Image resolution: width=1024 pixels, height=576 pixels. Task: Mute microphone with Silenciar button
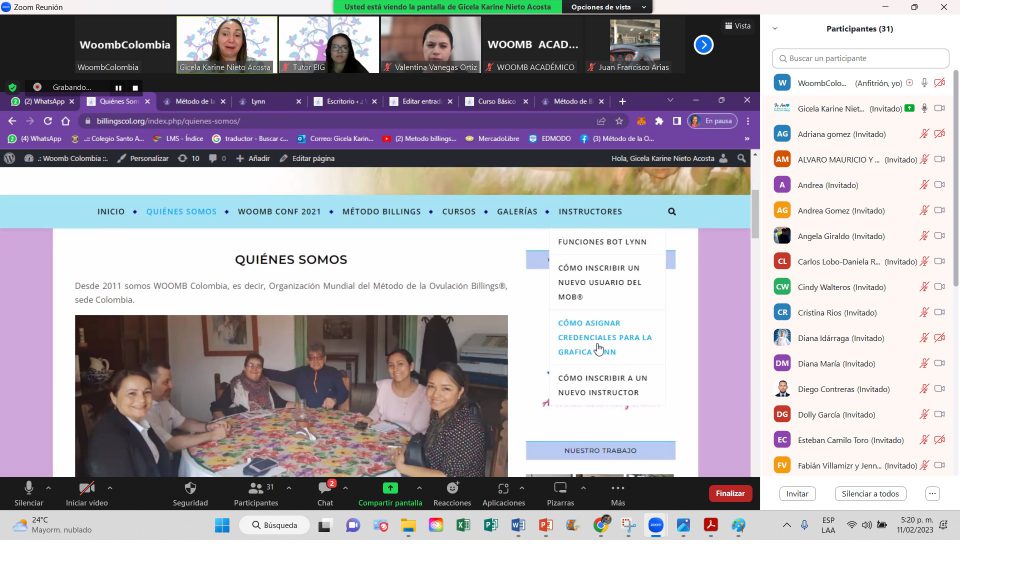pos(29,493)
